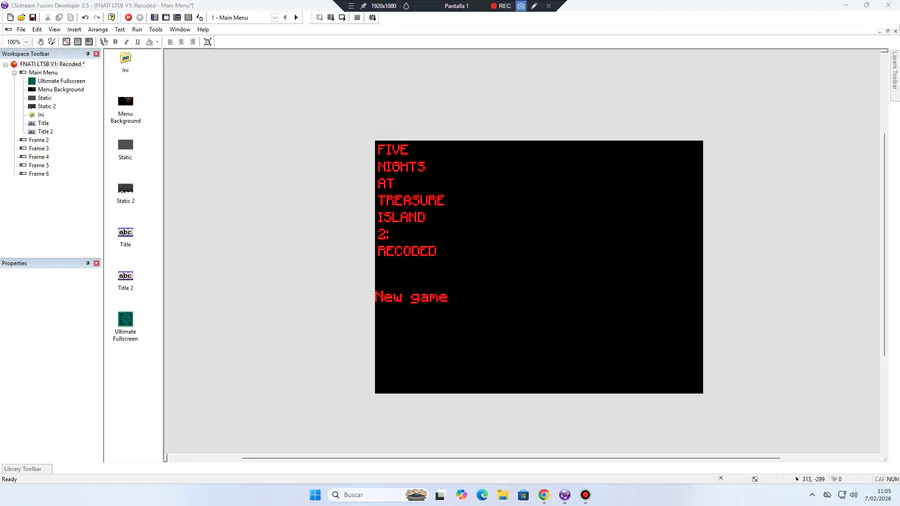The image size is (900, 506).
Task: Click the horizontal scrollbar of frame editor
Action: 511,458
